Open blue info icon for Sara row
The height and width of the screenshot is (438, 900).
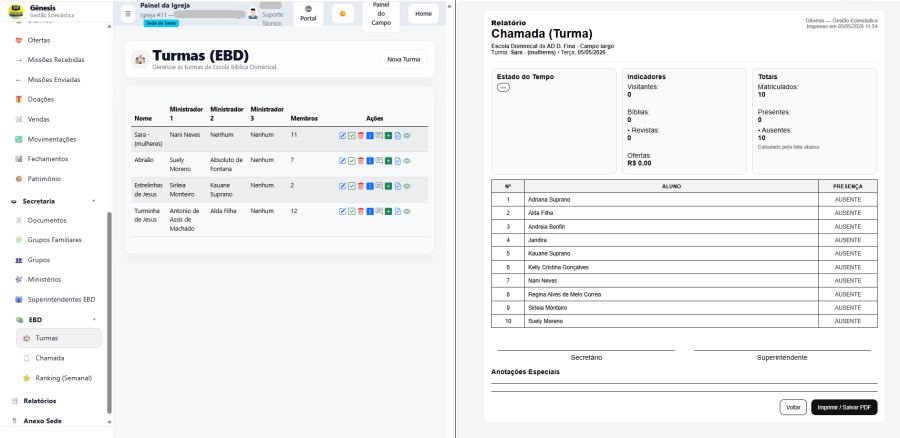pos(370,135)
